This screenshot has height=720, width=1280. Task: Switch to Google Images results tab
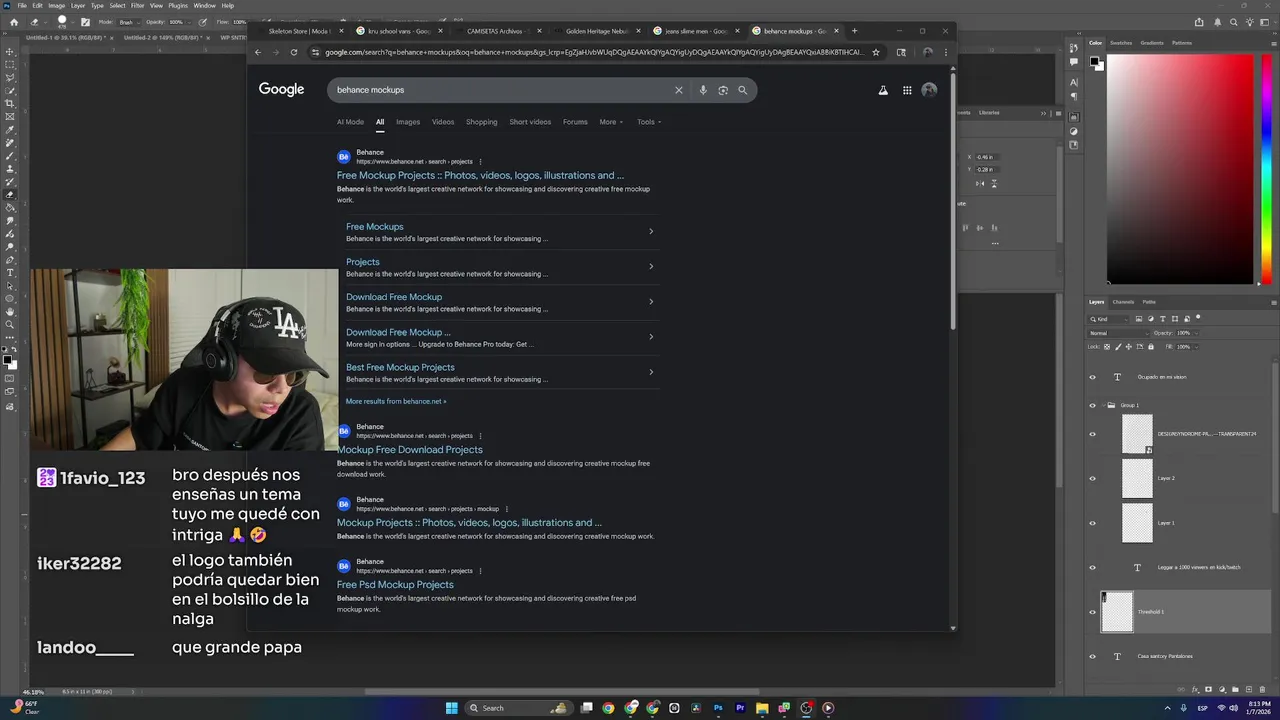tap(408, 122)
